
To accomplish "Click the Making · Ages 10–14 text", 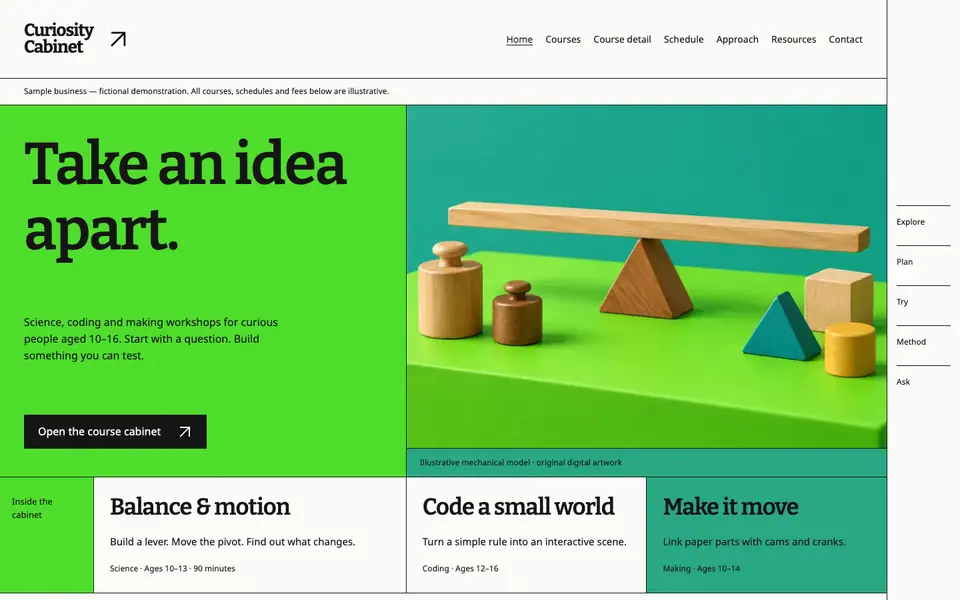I will (701, 568).
